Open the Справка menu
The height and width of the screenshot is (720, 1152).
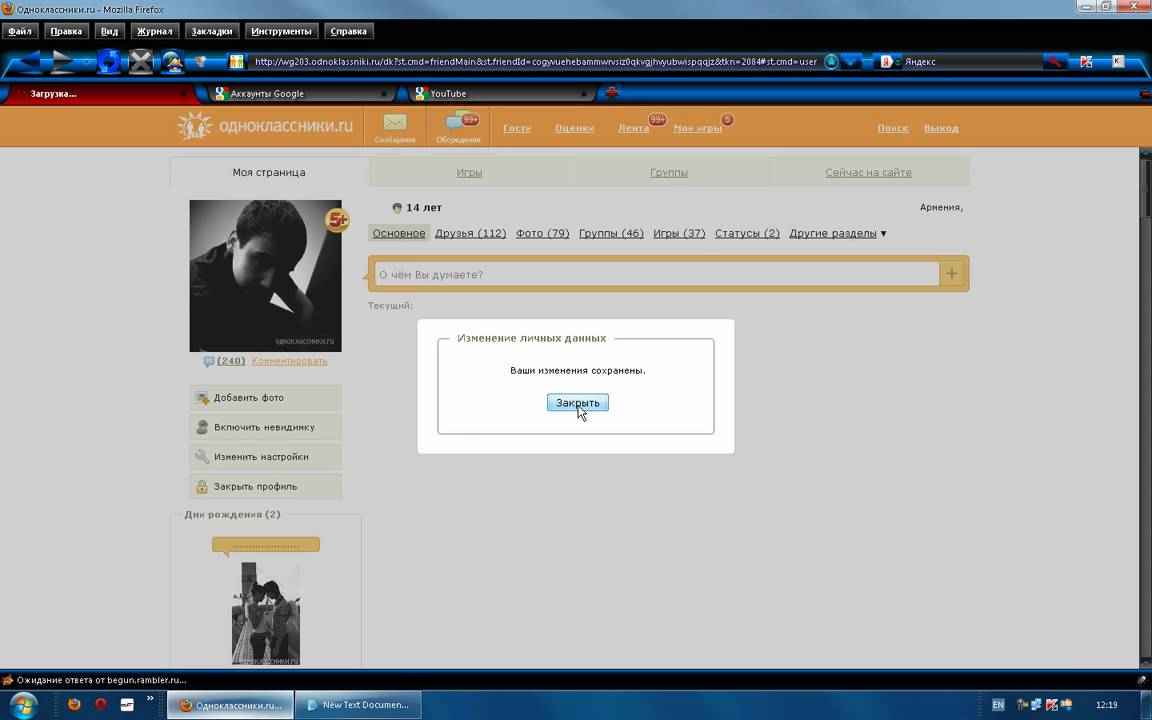(x=349, y=31)
